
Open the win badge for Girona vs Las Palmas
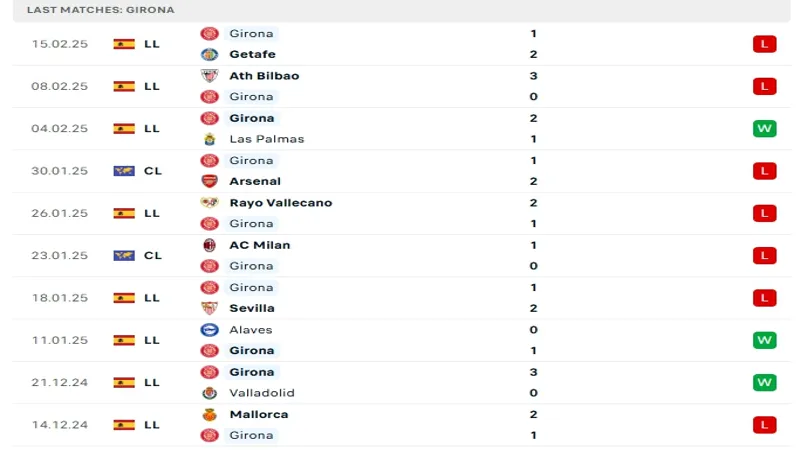pos(764,129)
